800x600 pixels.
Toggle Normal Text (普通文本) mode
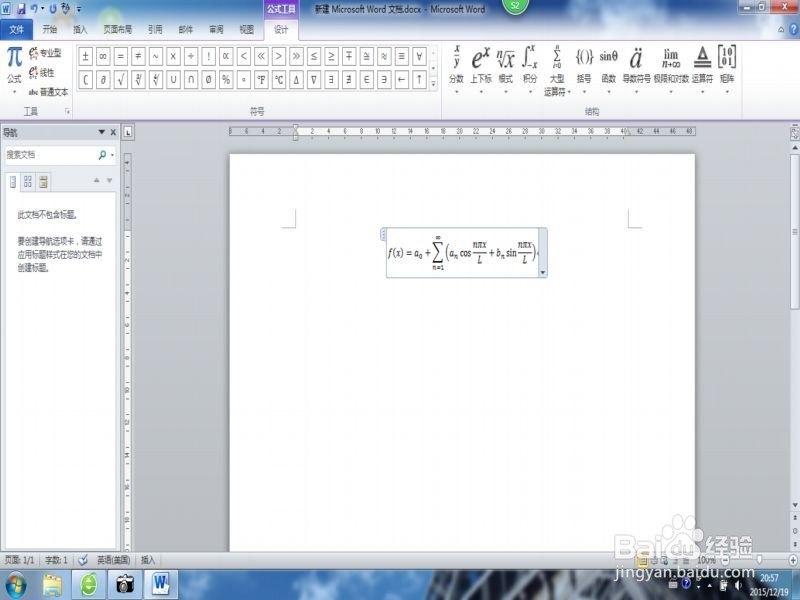coord(48,92)
